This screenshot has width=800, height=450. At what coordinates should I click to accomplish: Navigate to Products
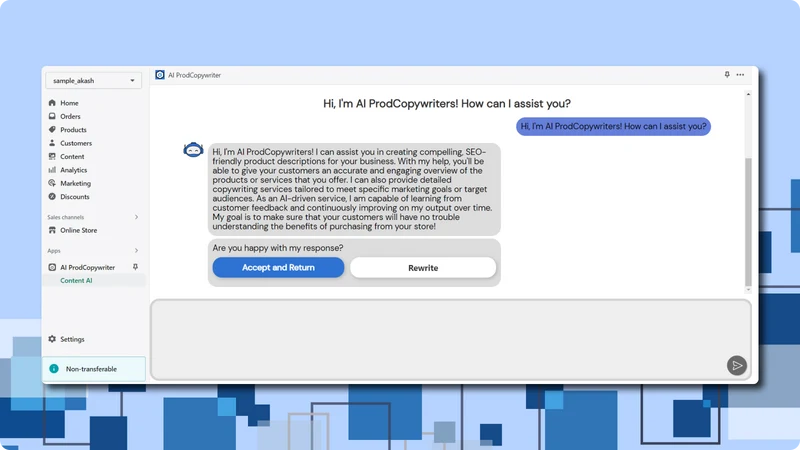click(73, 130)
